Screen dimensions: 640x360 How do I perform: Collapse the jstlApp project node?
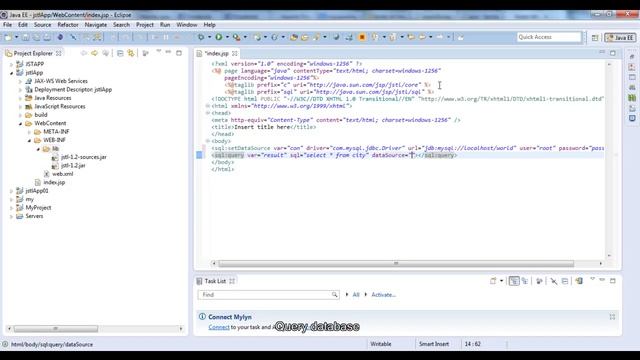tap(11, 73)
